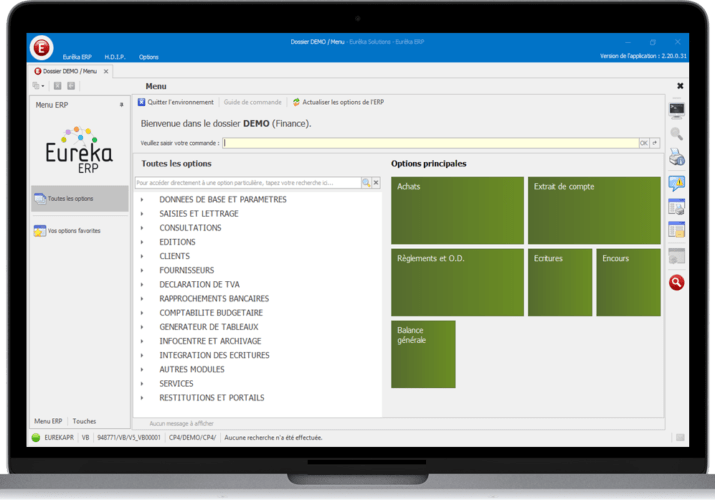Click the red Eureka ERP logo button
This screenshot has height=500, width=715.
click(42, 46)
